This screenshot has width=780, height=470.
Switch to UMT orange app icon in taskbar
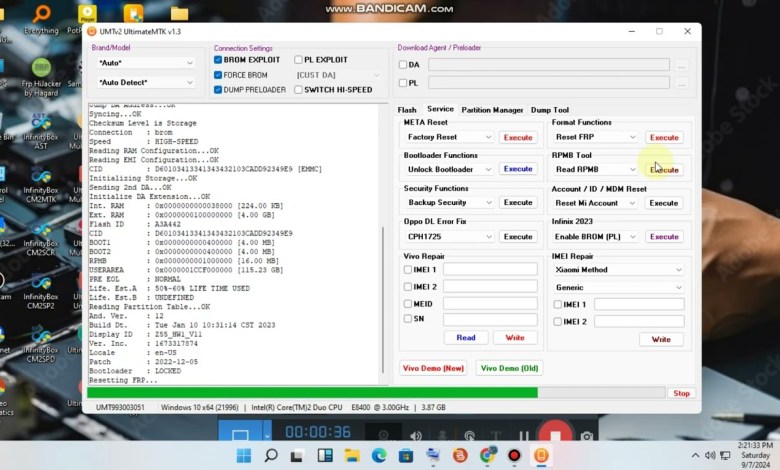pos(541,455)
